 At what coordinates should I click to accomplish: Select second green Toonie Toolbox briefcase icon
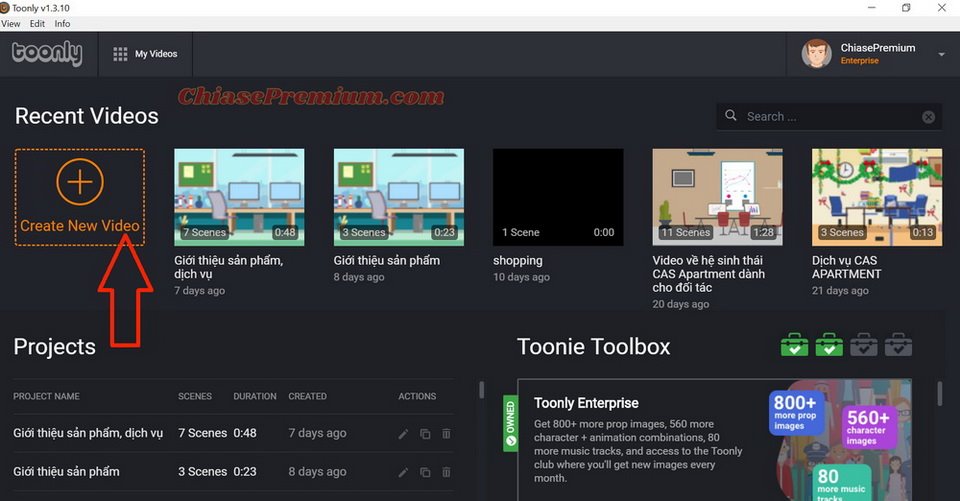point(829,345)
